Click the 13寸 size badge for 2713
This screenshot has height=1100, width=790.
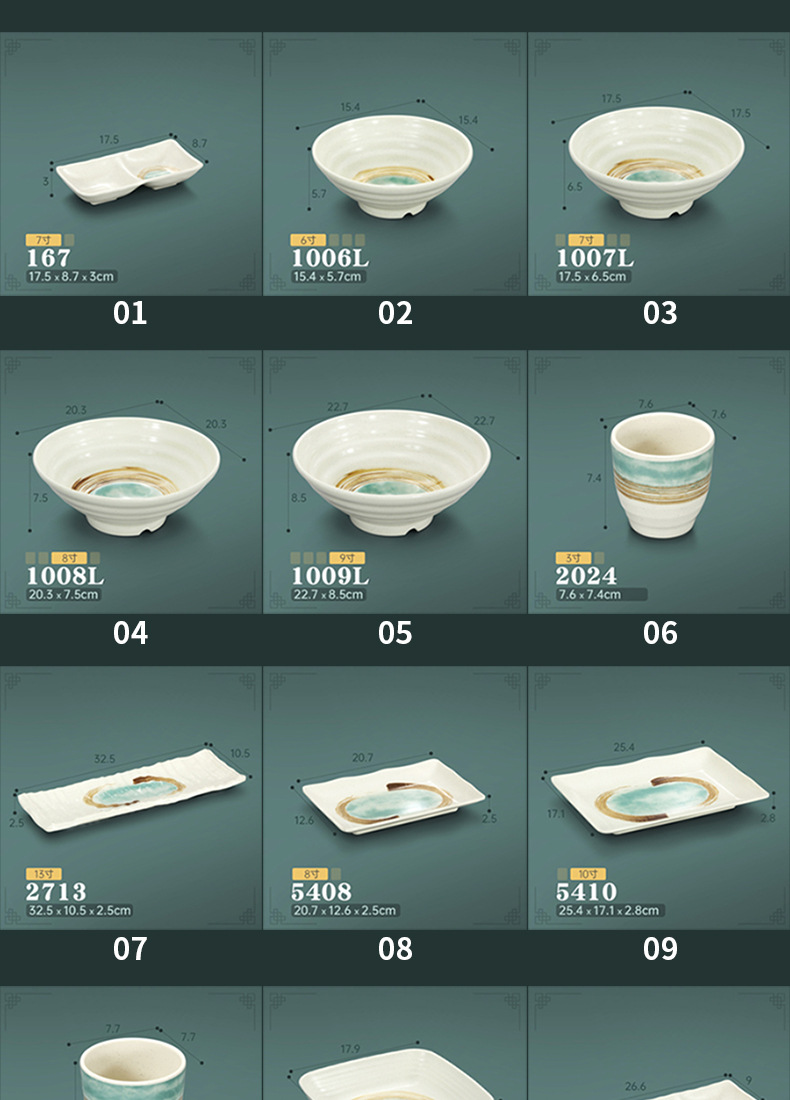[43, 874]
